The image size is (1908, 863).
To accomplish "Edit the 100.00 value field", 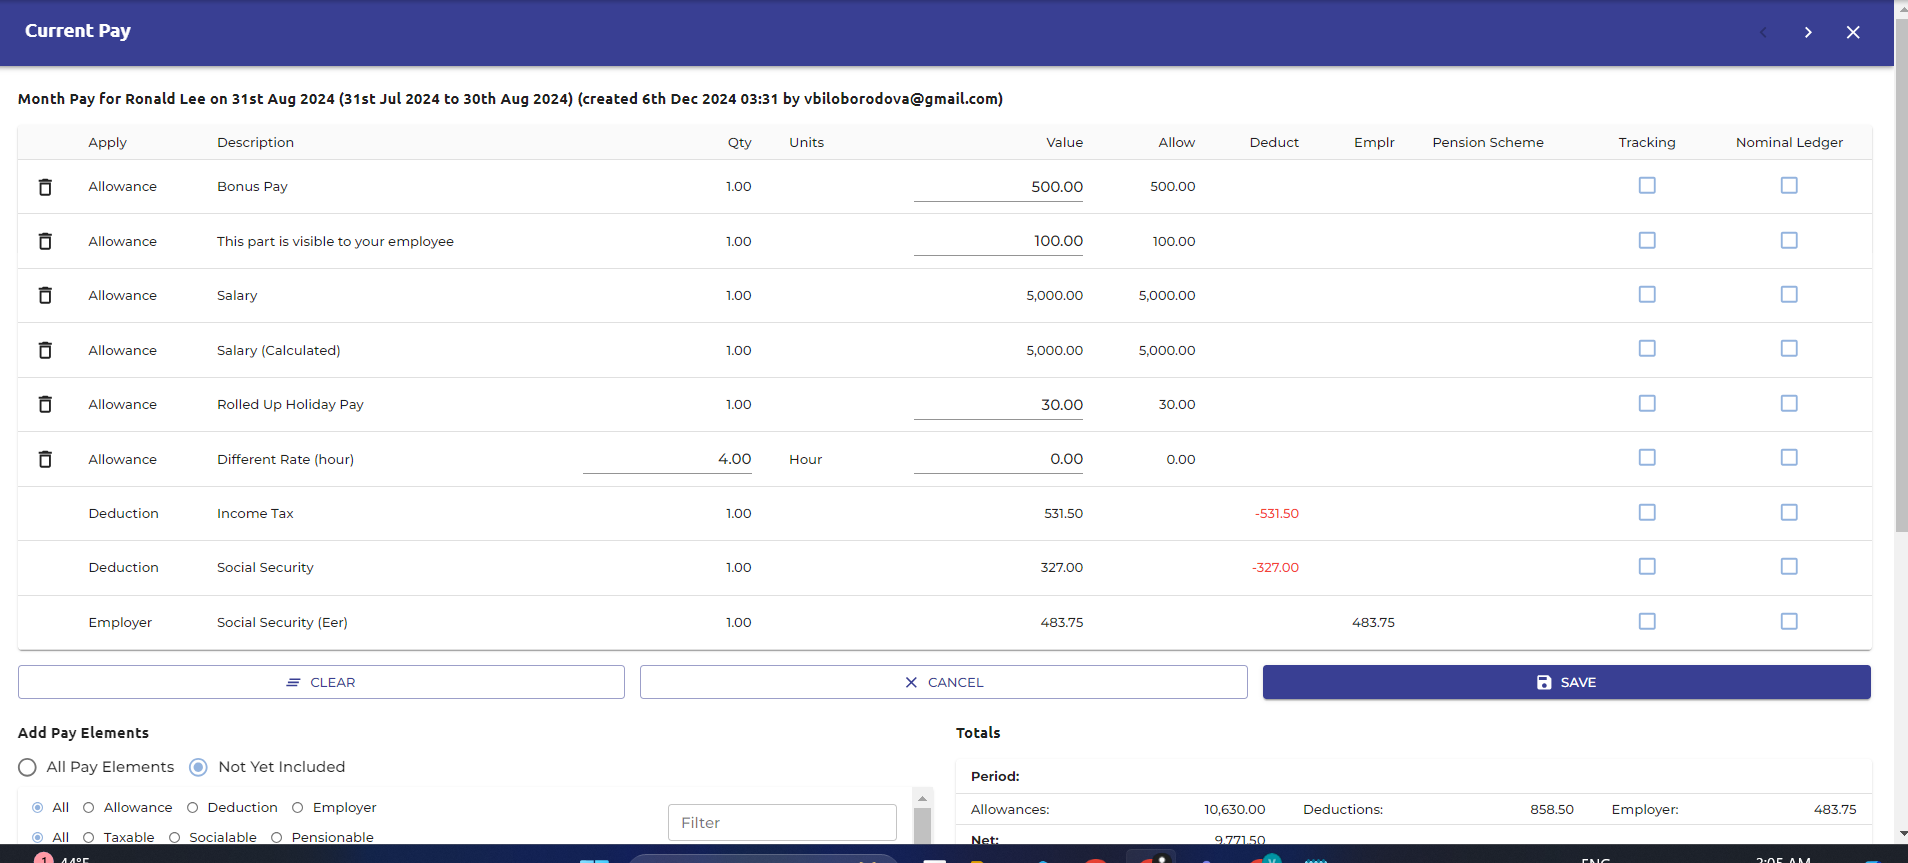I will pos(998,241).
